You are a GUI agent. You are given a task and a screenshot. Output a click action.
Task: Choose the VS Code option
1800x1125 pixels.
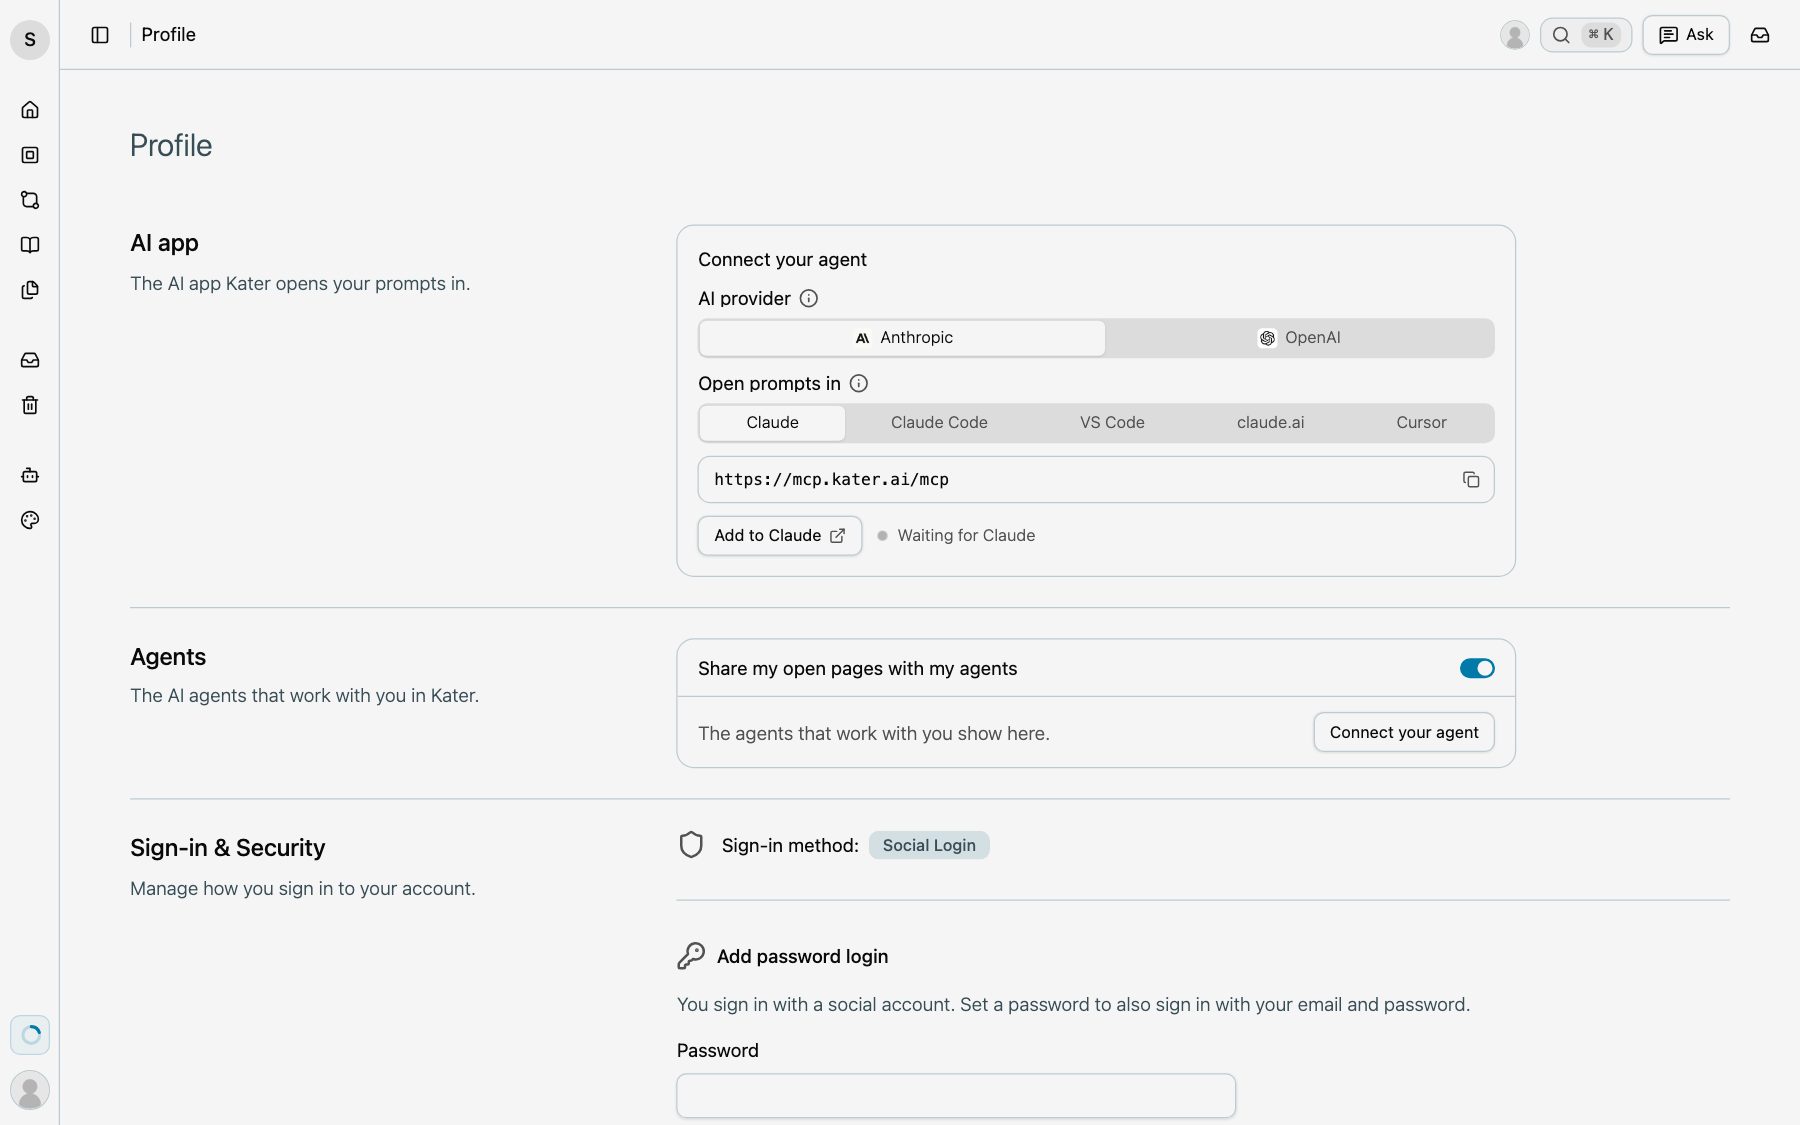1112,423
